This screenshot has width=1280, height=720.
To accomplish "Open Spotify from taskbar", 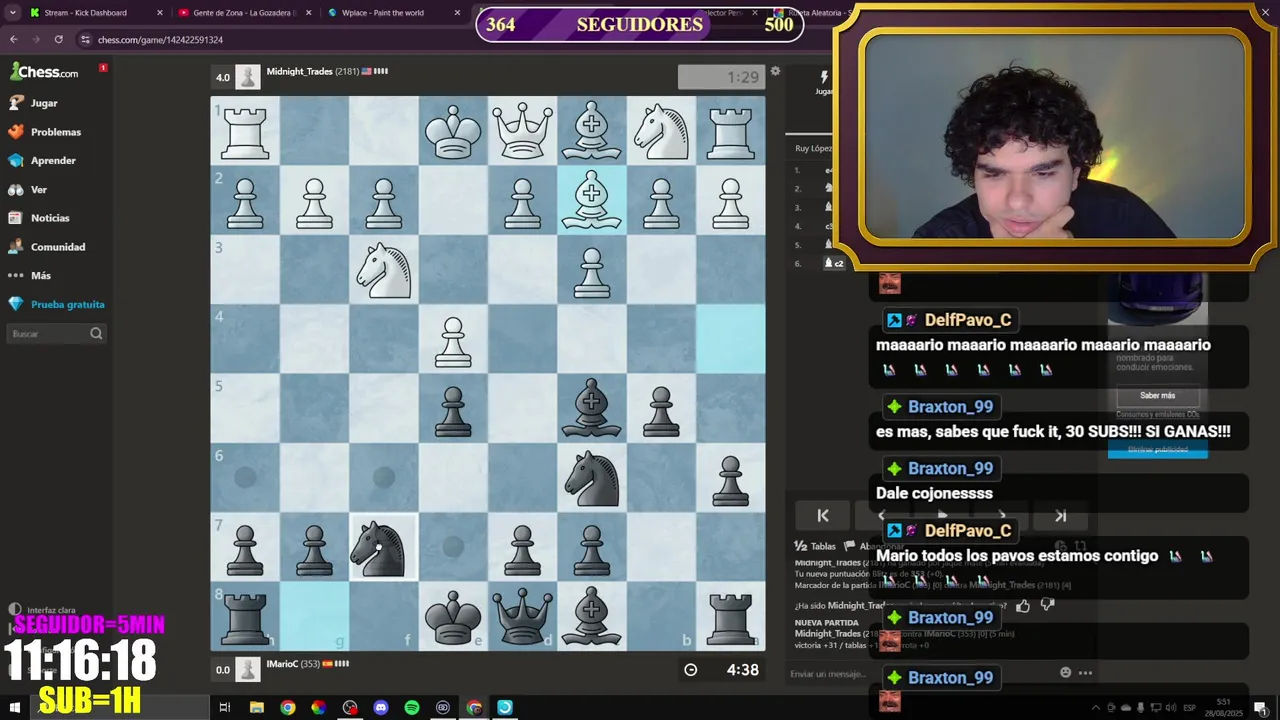I will [411, 707].
